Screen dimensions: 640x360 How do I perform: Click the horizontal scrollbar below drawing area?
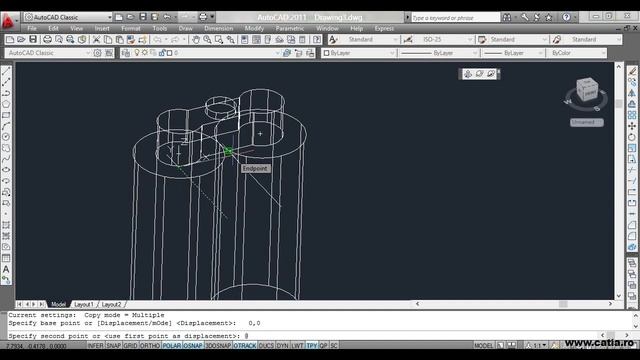click(x=514, y=304)
